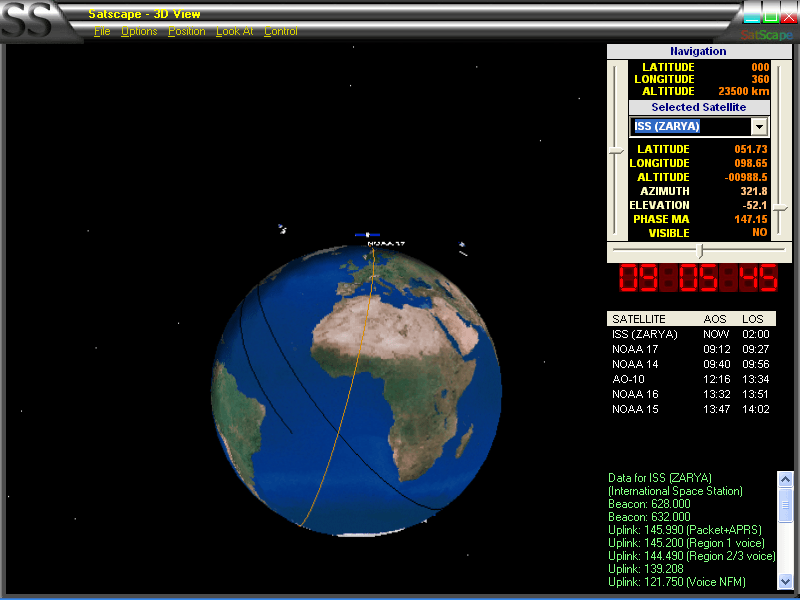
Task: Open the File menu
Action: (102, 32)
